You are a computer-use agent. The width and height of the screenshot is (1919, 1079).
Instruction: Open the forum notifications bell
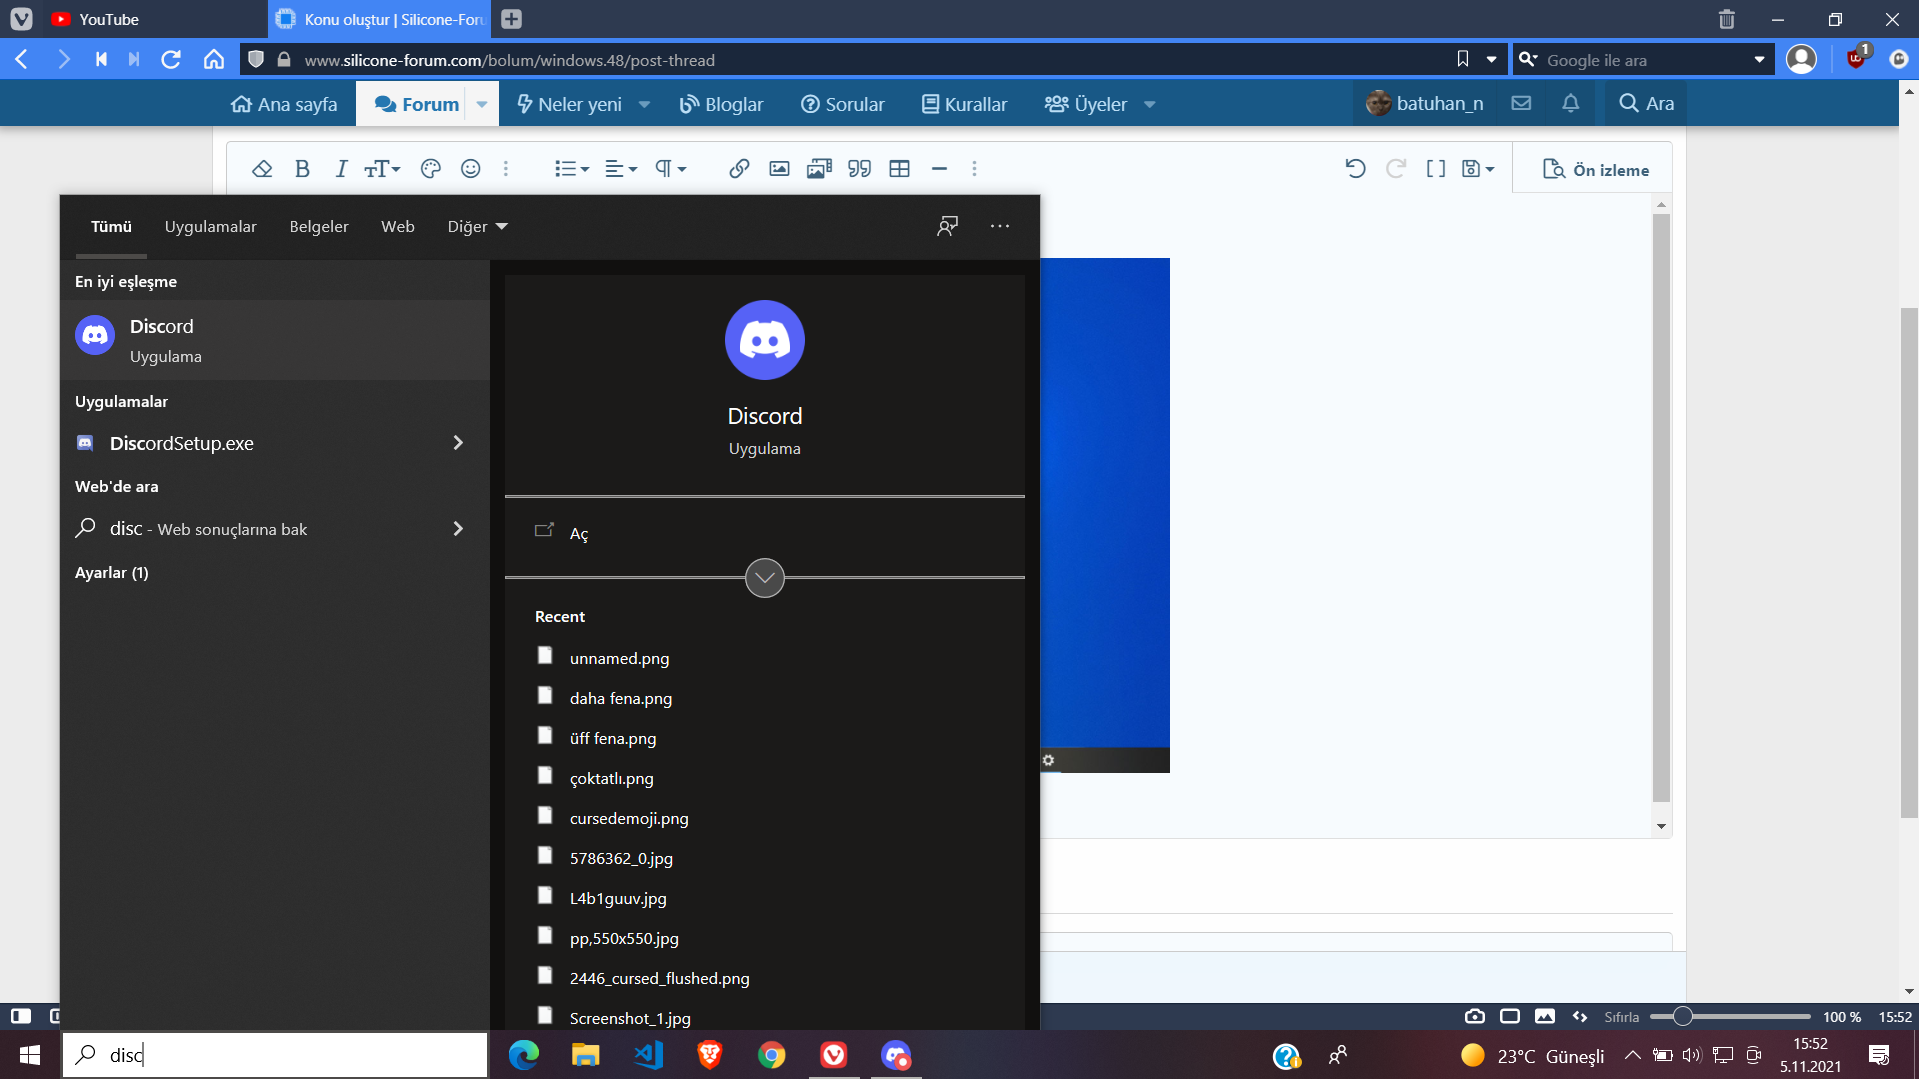coord(1571,103)
